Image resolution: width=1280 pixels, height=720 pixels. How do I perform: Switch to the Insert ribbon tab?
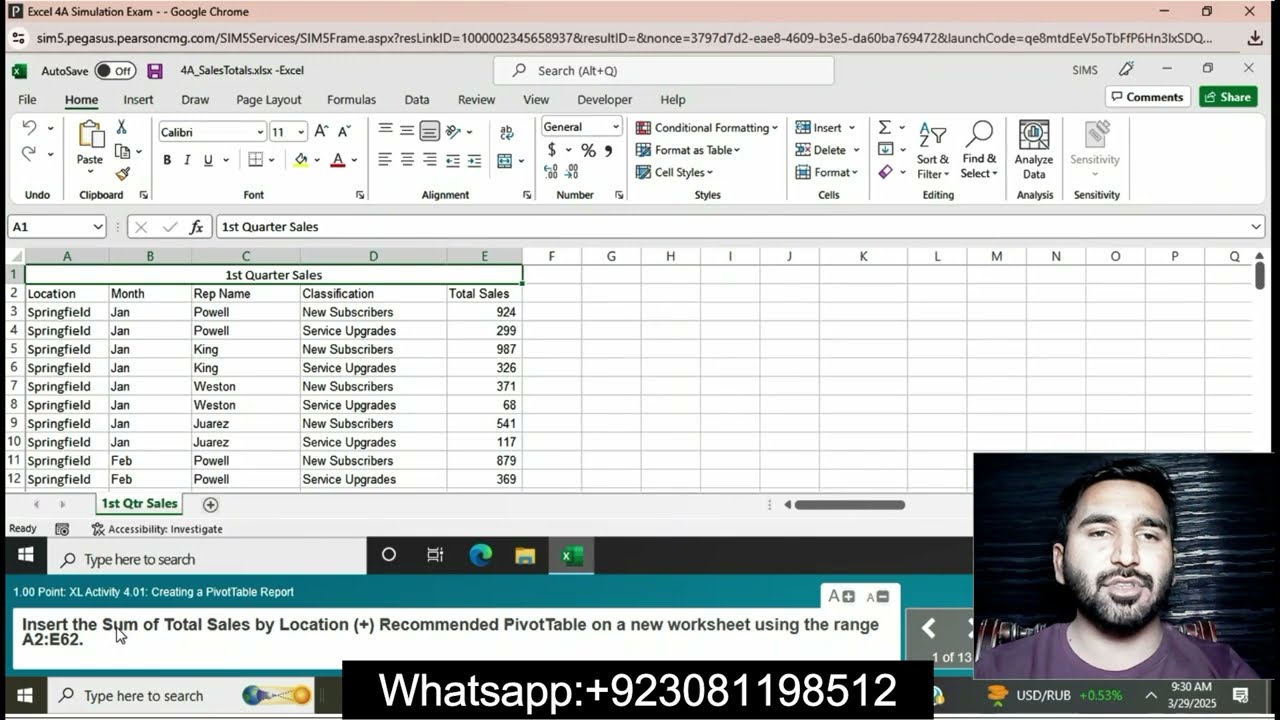138,100
